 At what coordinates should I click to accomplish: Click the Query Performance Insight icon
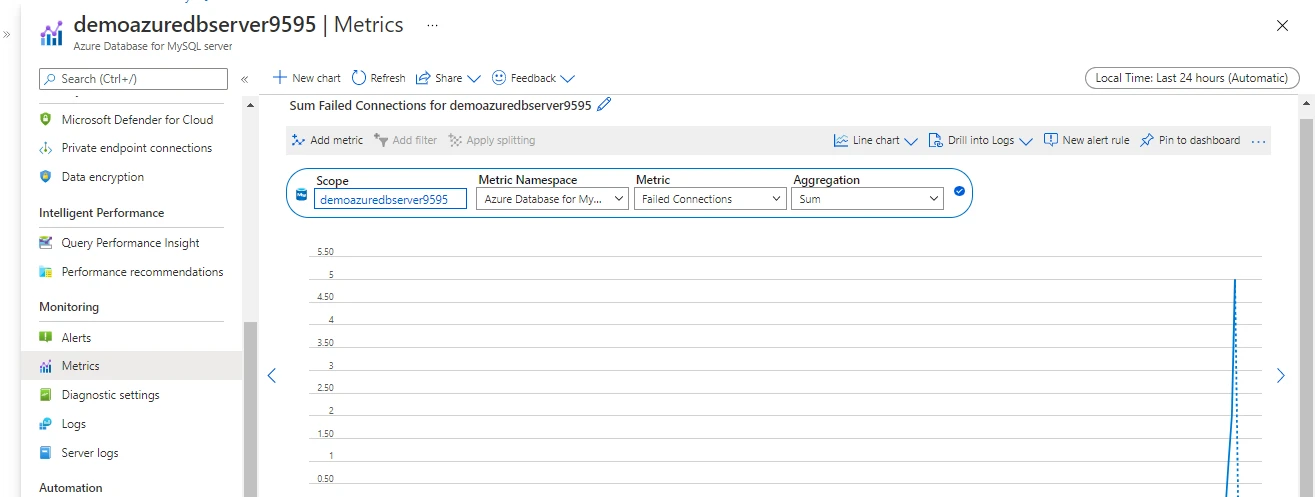click(x=45, y=243)
